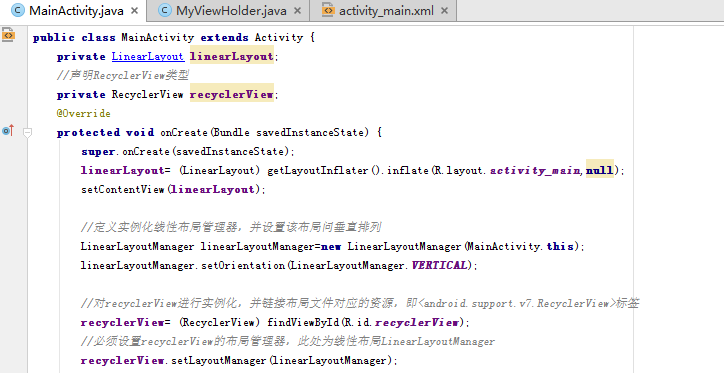Open the MyViewHolder.java tab

[229, 10]
